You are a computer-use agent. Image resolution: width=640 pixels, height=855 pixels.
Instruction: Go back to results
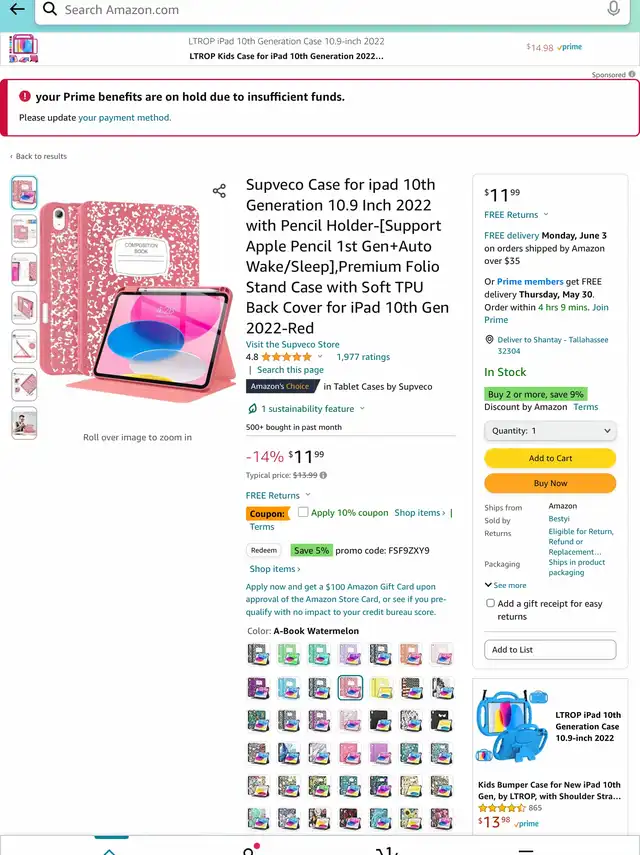pyautogui.click(x=38, y=156)
